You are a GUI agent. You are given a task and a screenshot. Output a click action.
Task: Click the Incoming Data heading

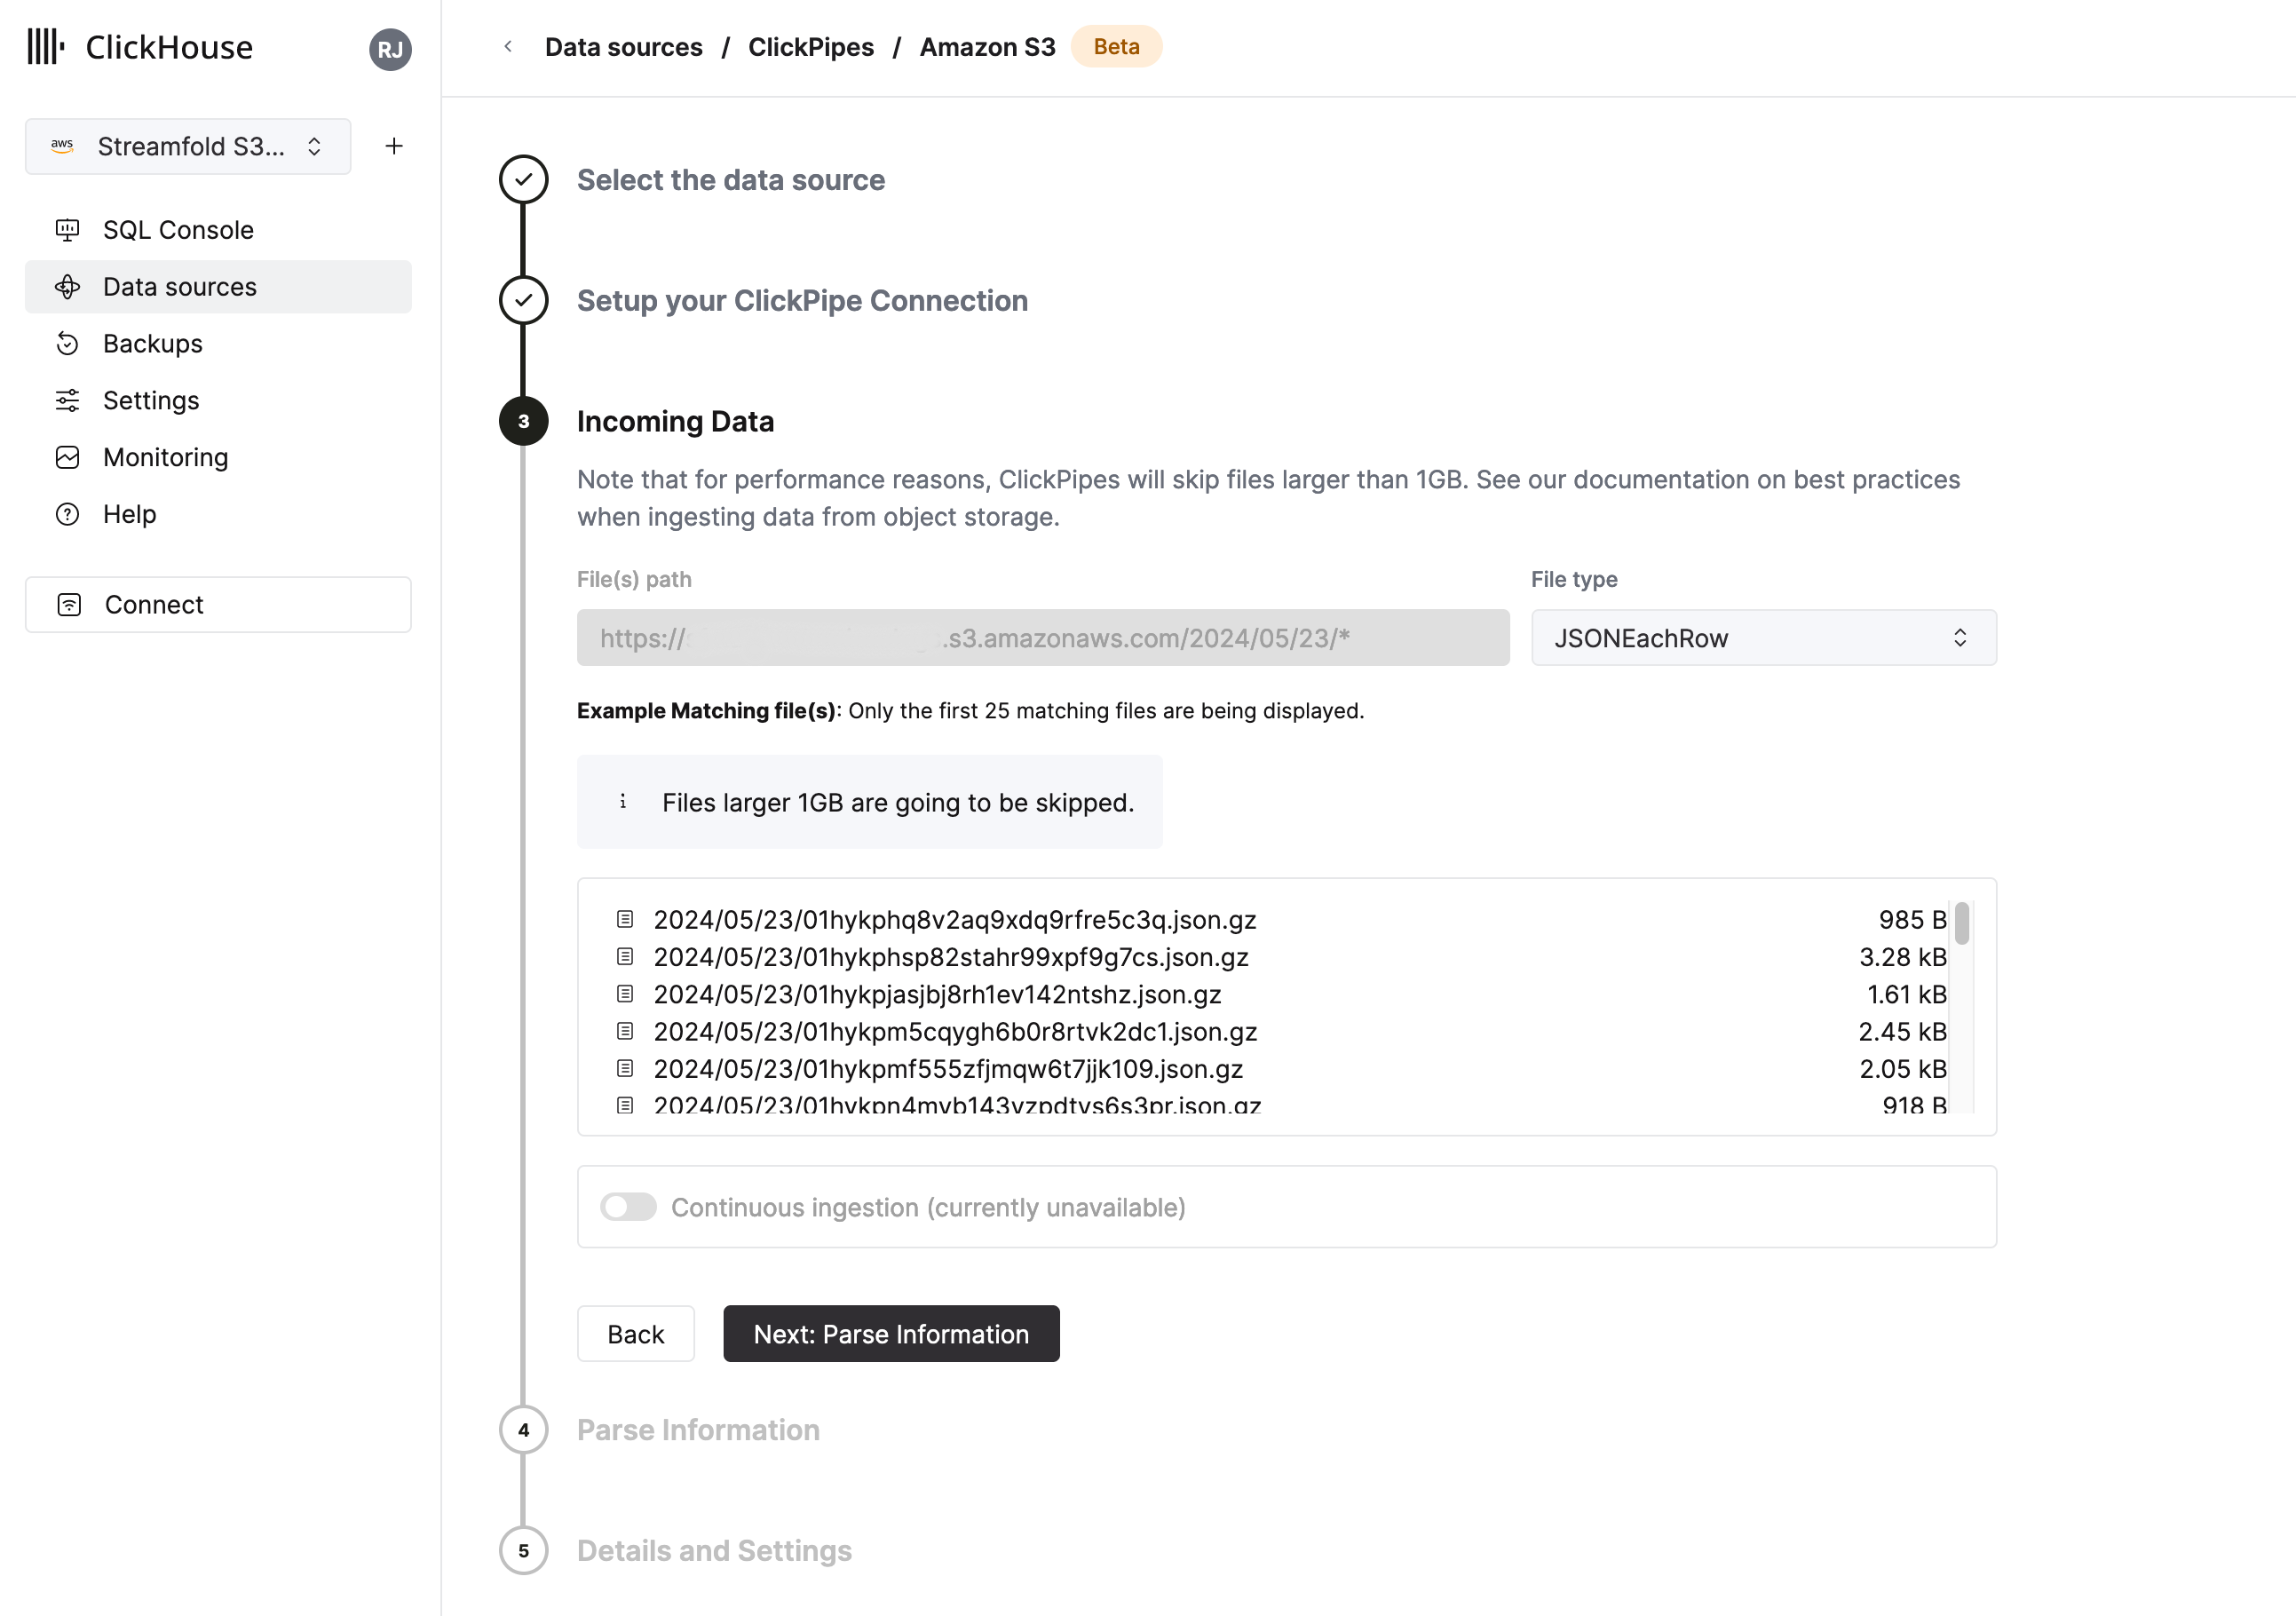coord(675,421)
